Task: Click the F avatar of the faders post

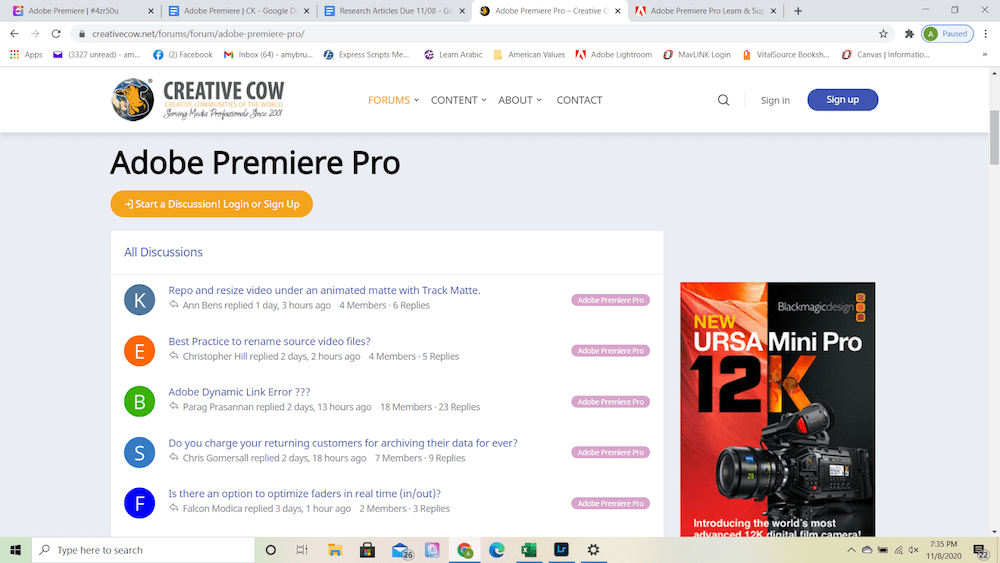Action: (x=139, y=503)
